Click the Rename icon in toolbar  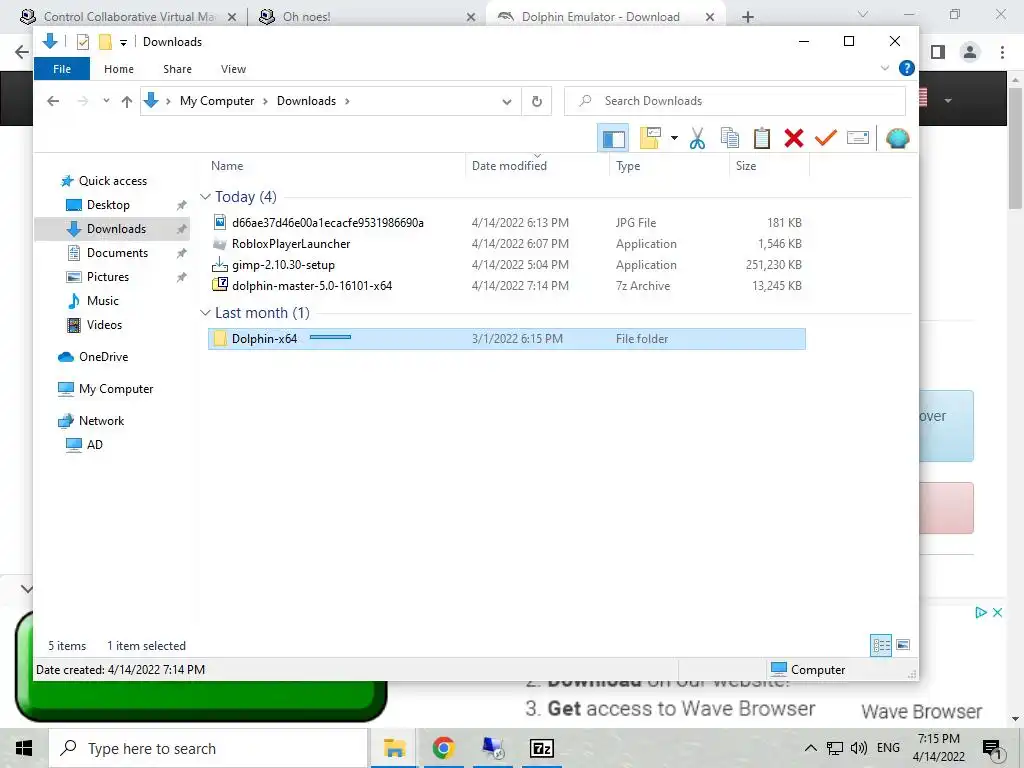pyautogui.click(x=857, y=138)
